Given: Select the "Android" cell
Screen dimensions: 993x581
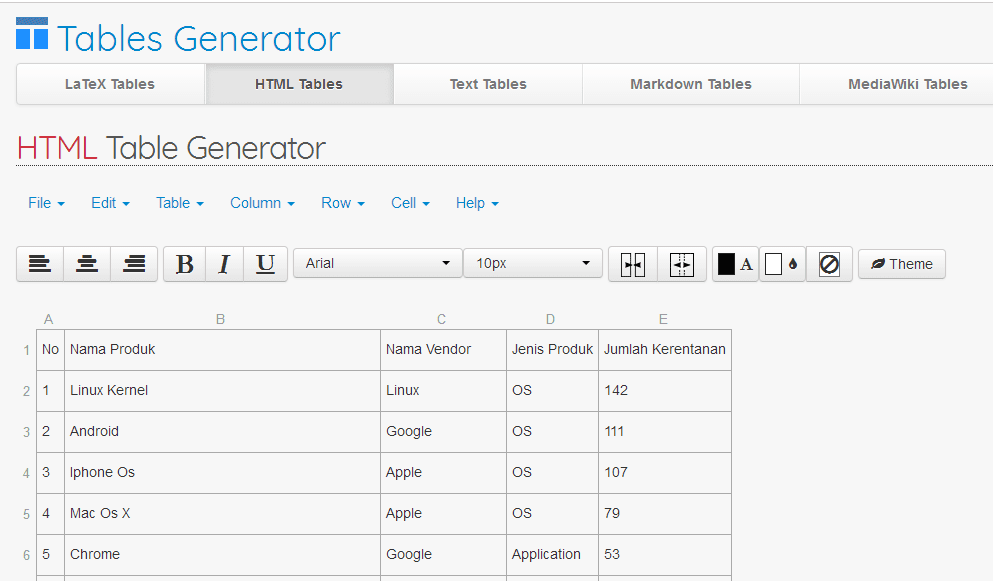Looking at the screenshot, I should click(x=222, y=432).
